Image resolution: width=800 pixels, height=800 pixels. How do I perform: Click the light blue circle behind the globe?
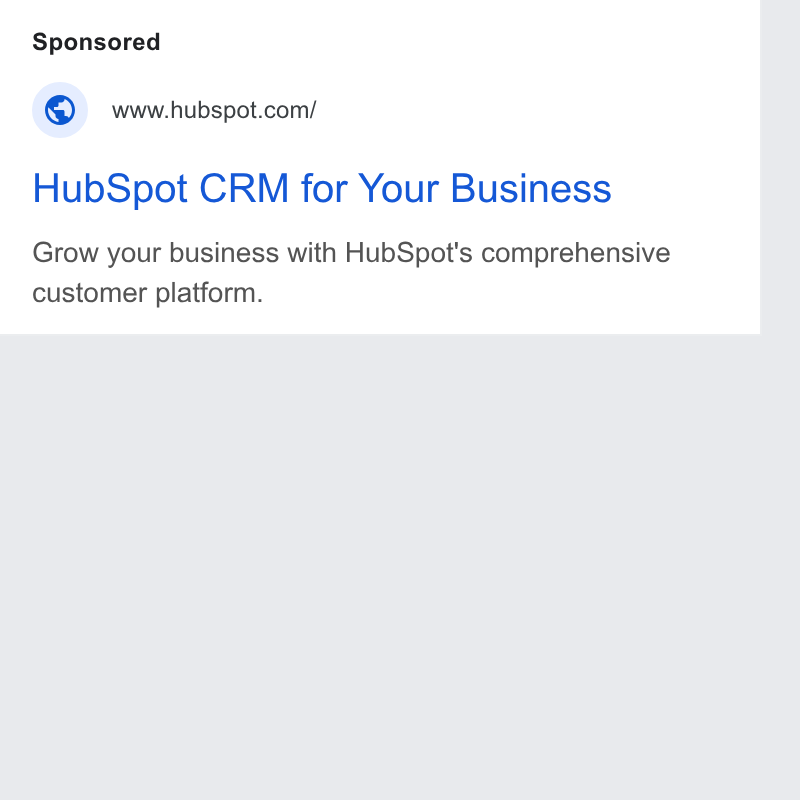click(60, 110)
